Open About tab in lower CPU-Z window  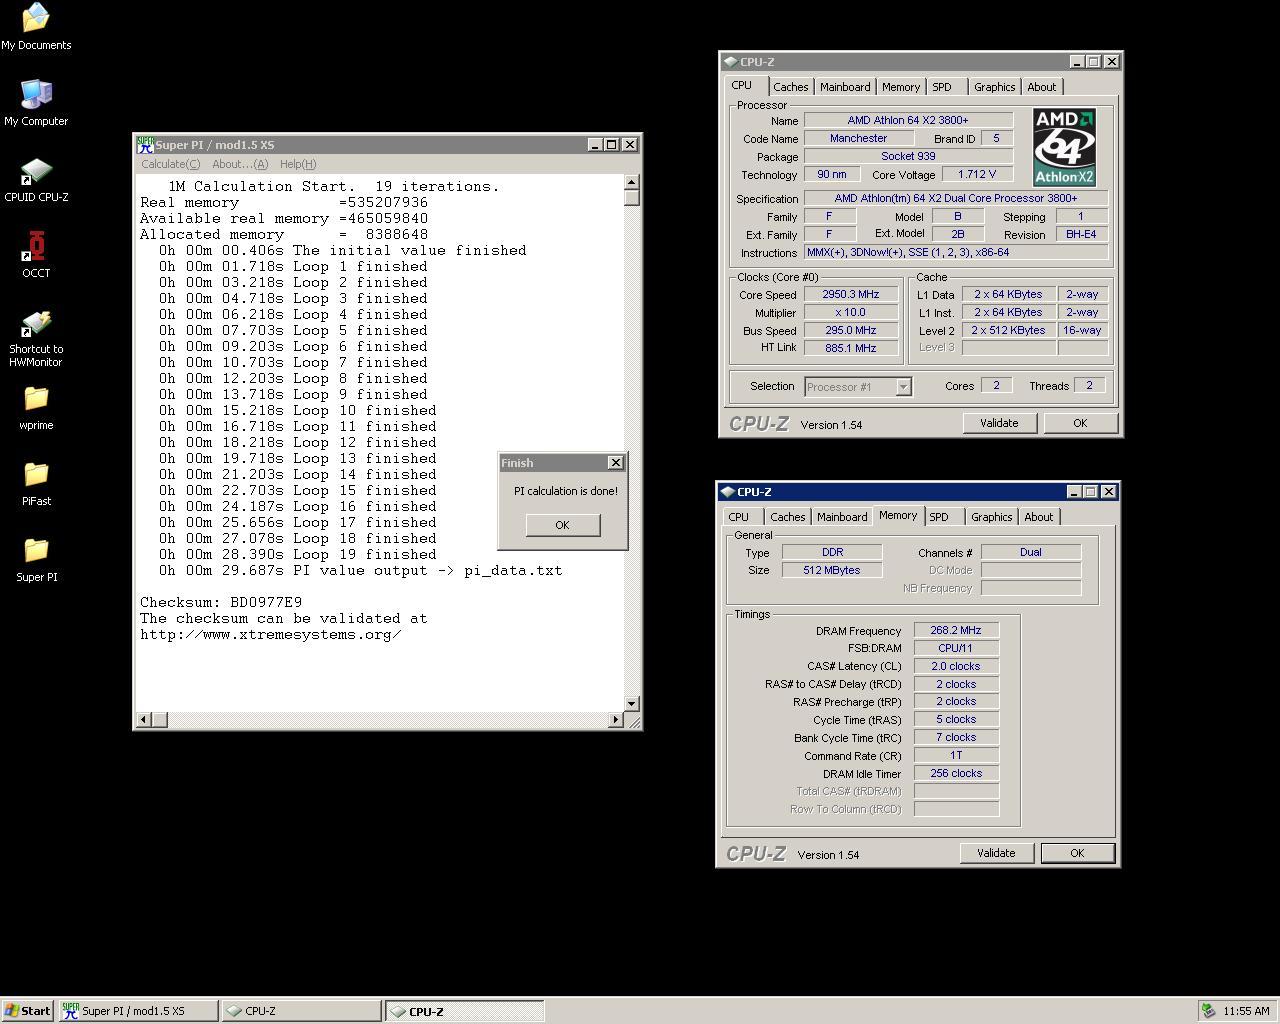[1038, 517]
